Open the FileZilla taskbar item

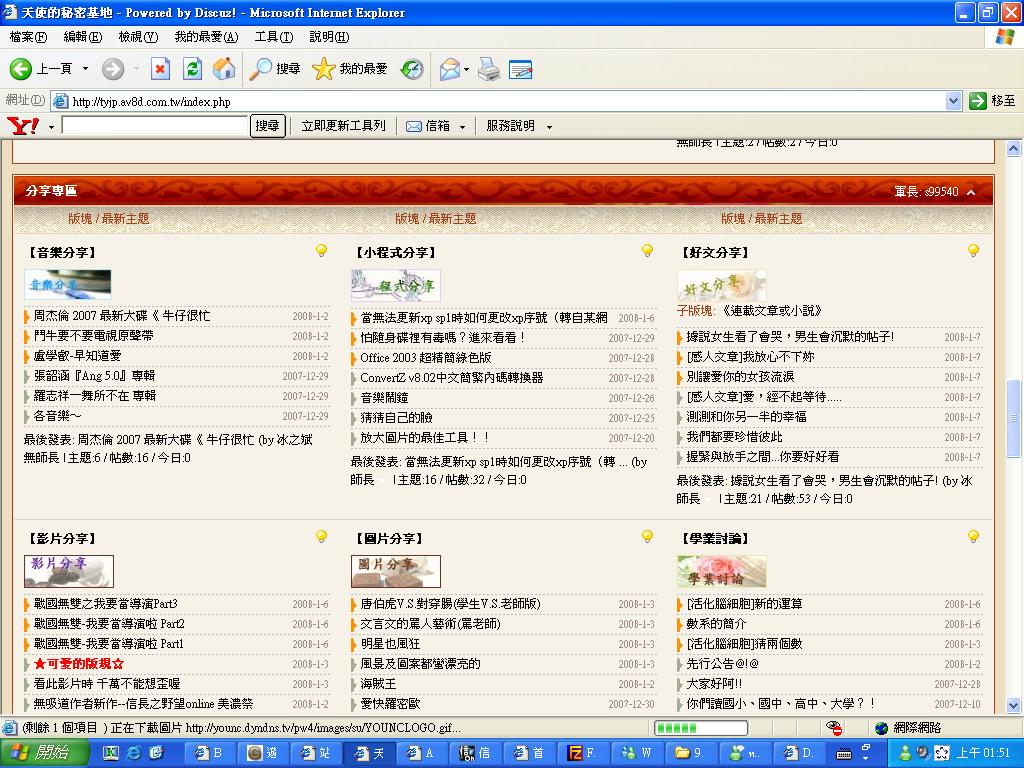coord(581,753)
